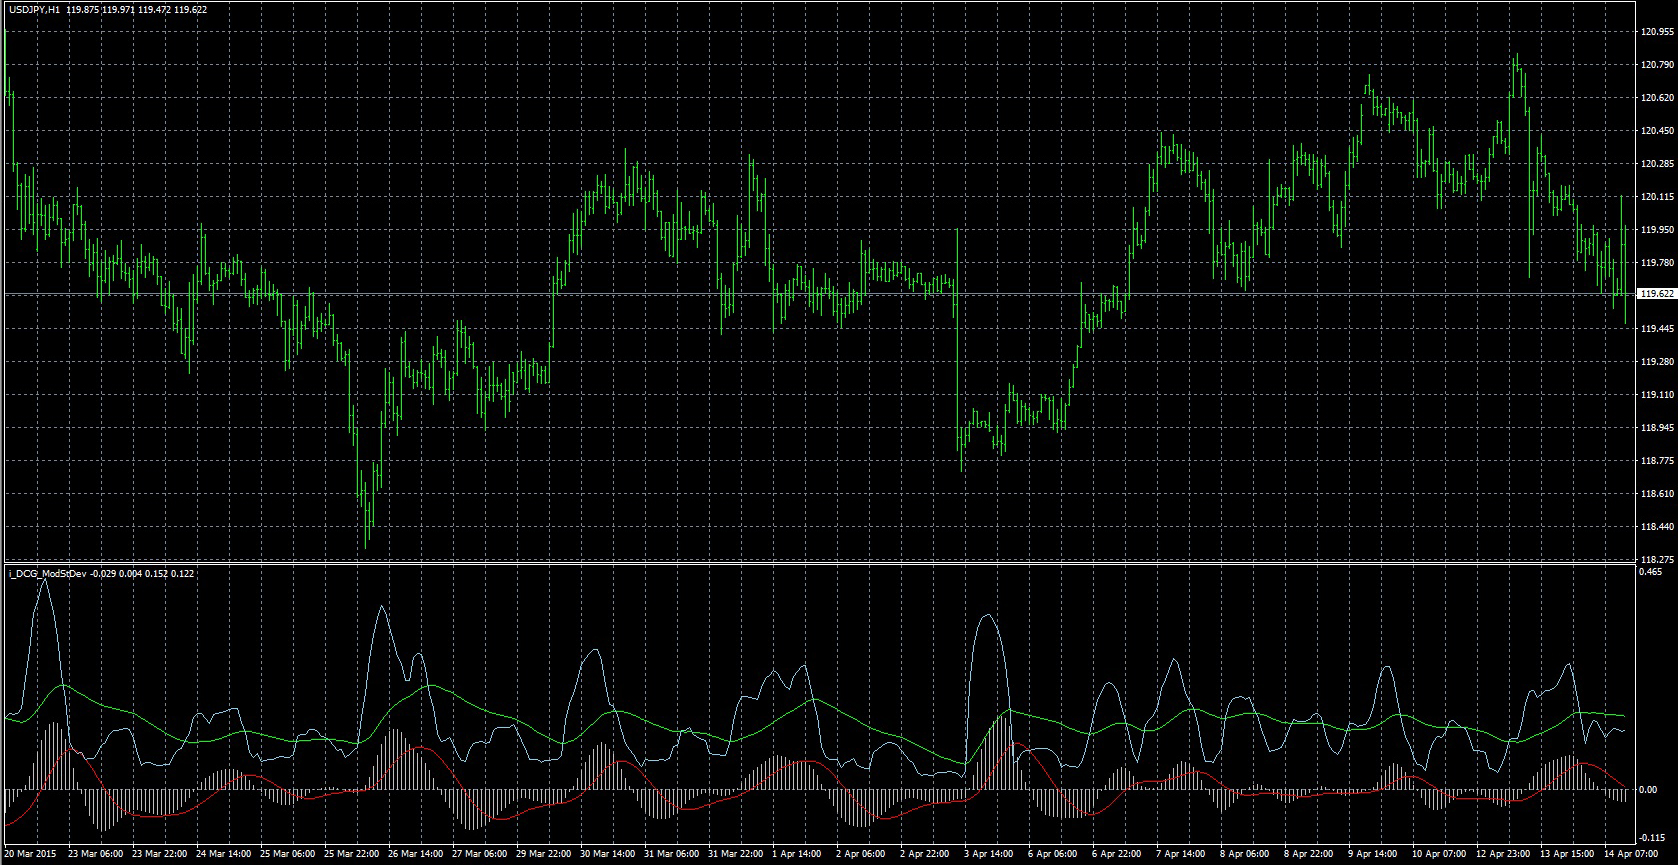The width and height of the screenshot is (1678, 865).
Task: Click price level 120.115 on the axis
Action: (x=1656, y=197)
